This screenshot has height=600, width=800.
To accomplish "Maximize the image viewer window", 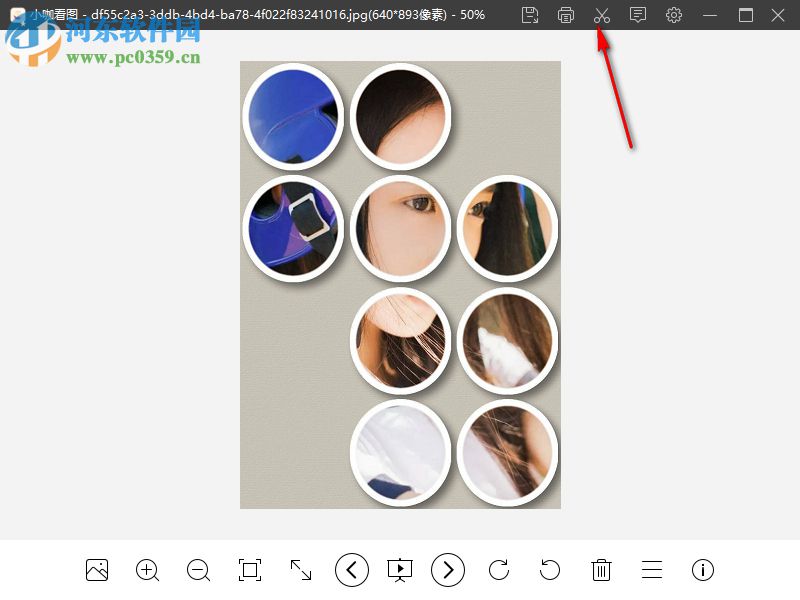I will click(746, 15).
